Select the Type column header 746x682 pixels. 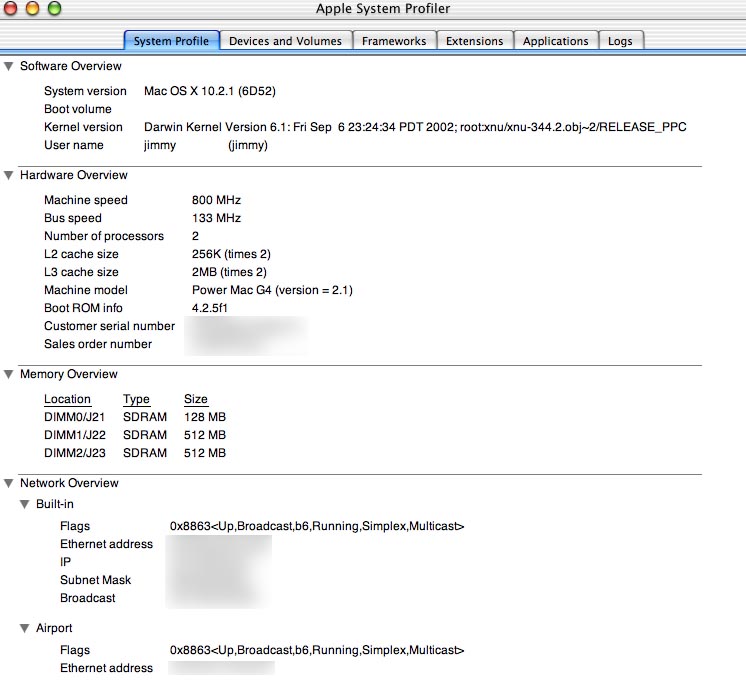tap(137, 399)
